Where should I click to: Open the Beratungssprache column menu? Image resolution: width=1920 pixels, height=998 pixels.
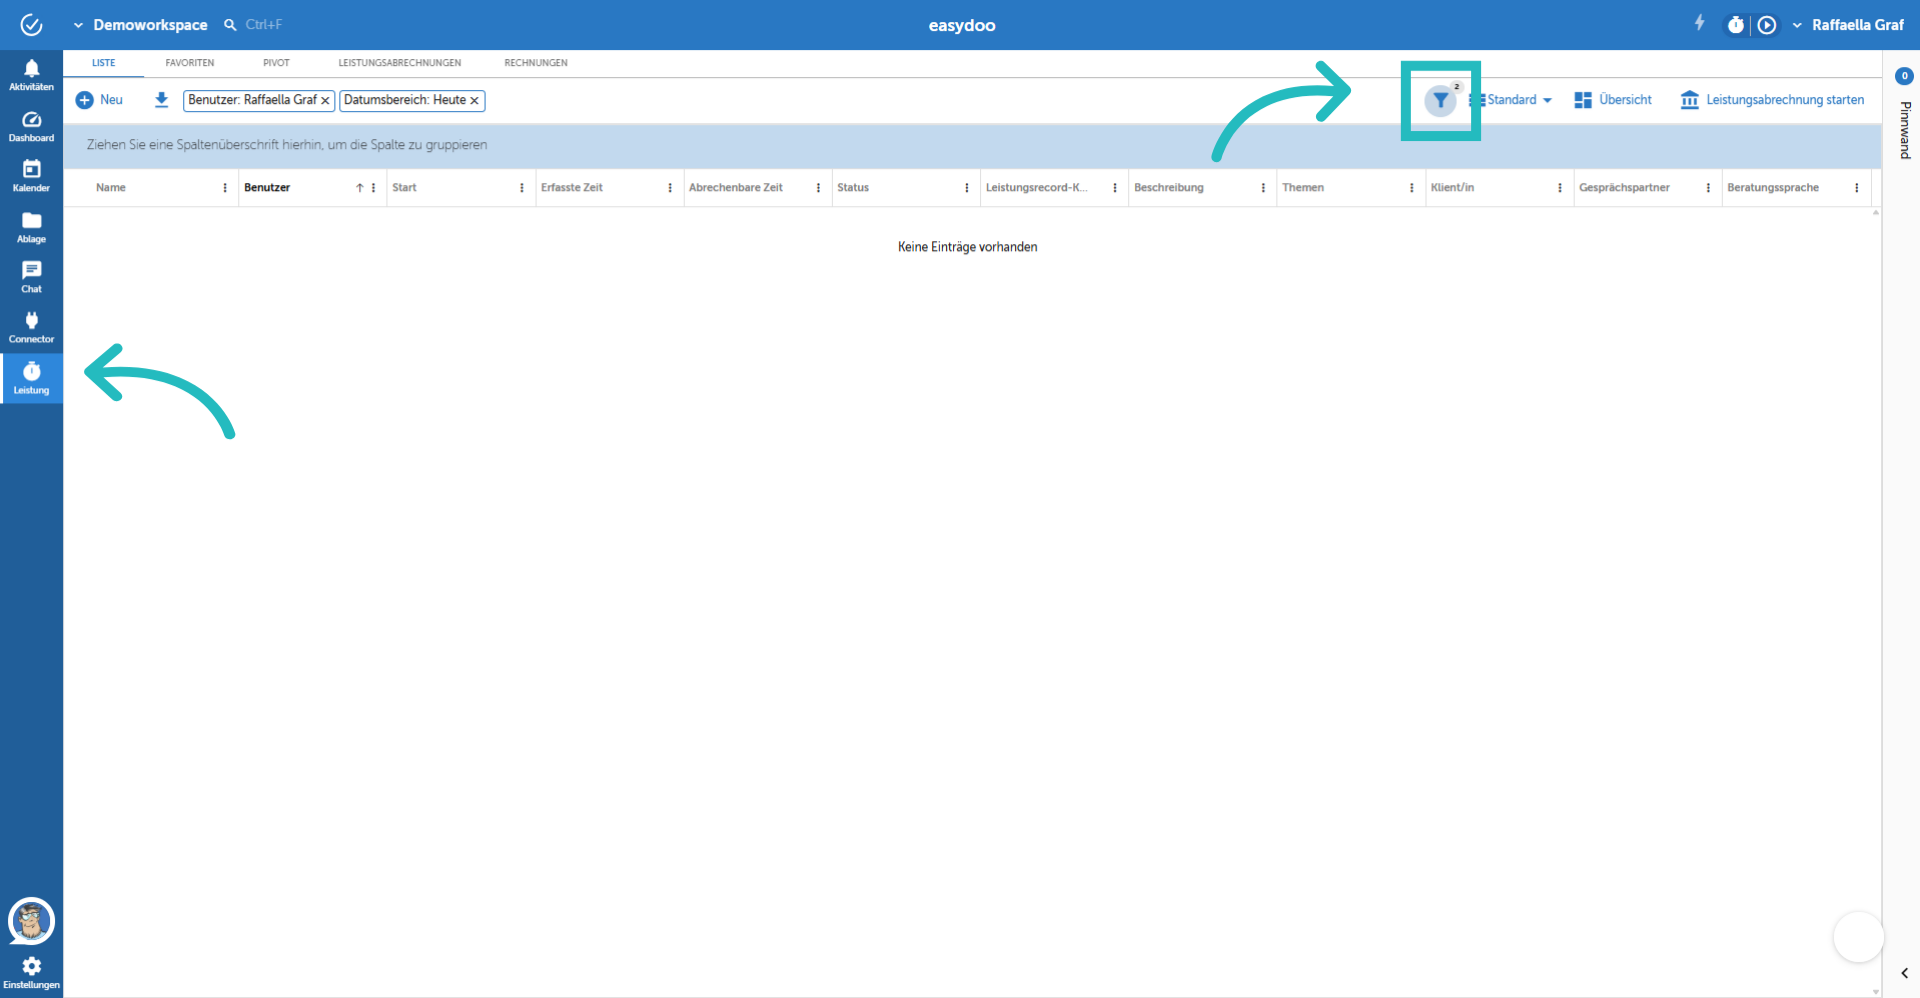pyautogui.click(x=1857, y=188)
